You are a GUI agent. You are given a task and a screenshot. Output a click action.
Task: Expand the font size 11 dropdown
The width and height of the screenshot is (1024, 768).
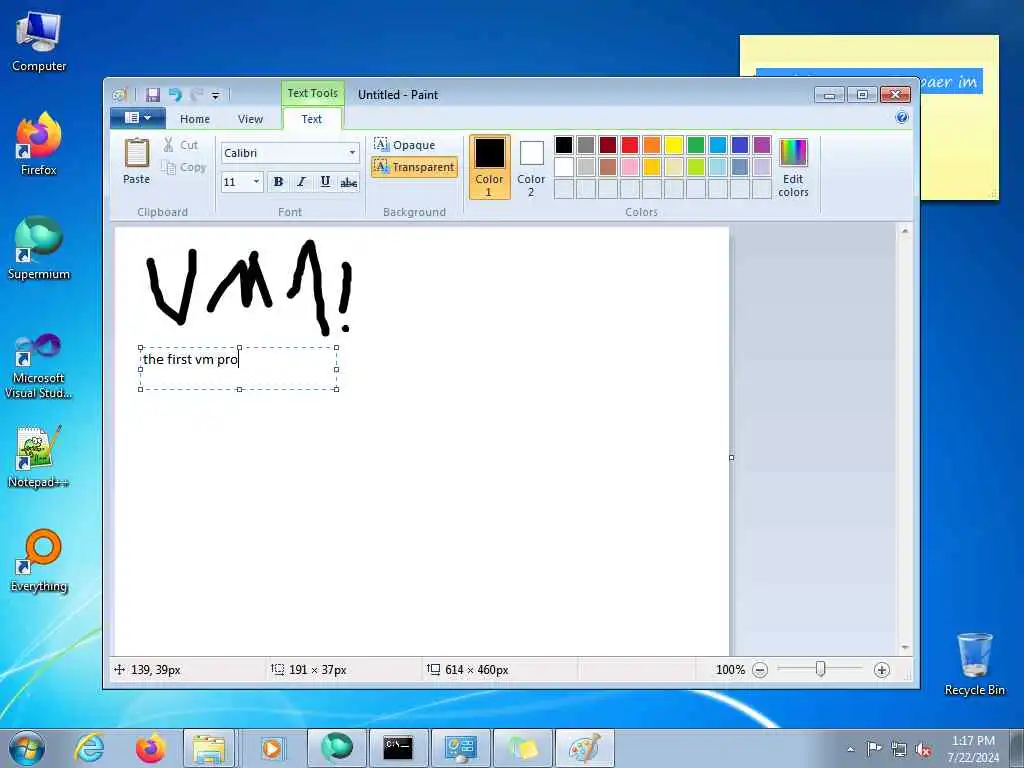pyautogui.click(x=257, y=182)
